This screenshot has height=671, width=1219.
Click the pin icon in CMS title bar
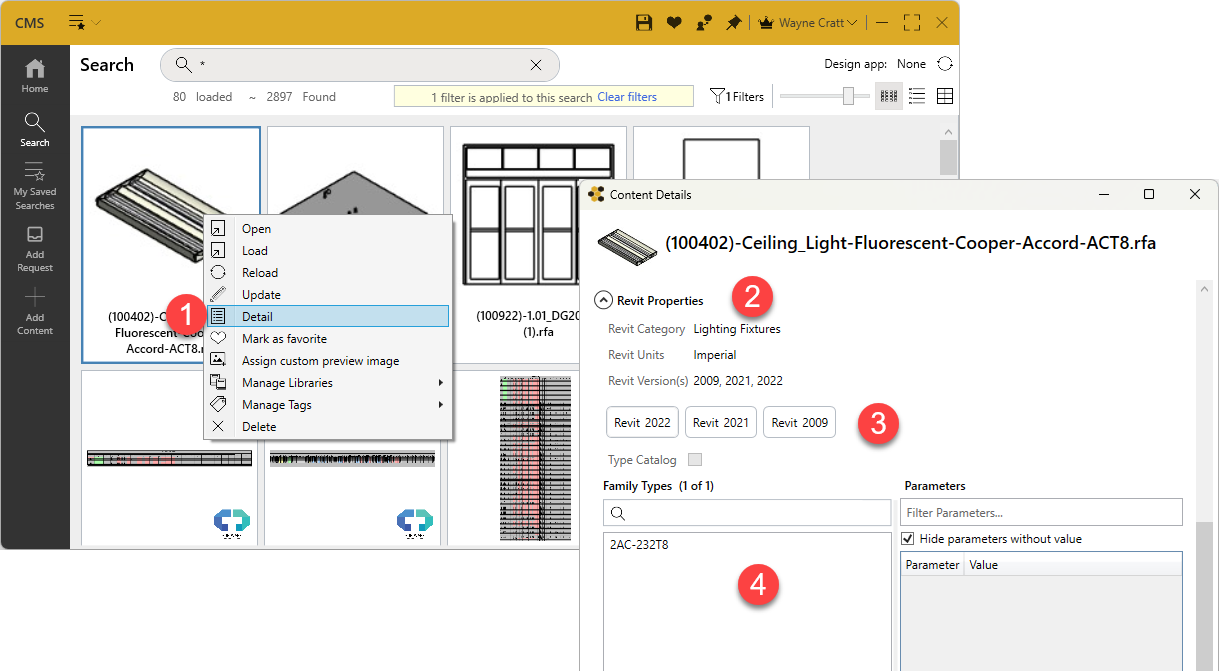coord(734,22)
